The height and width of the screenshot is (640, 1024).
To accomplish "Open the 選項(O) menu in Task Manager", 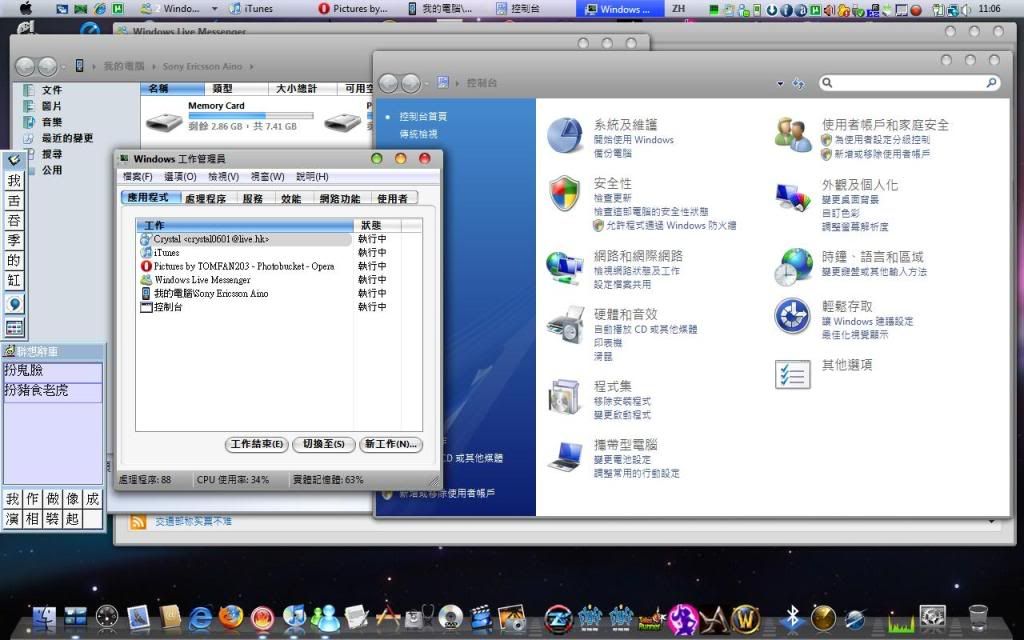I will pos(180,176).
